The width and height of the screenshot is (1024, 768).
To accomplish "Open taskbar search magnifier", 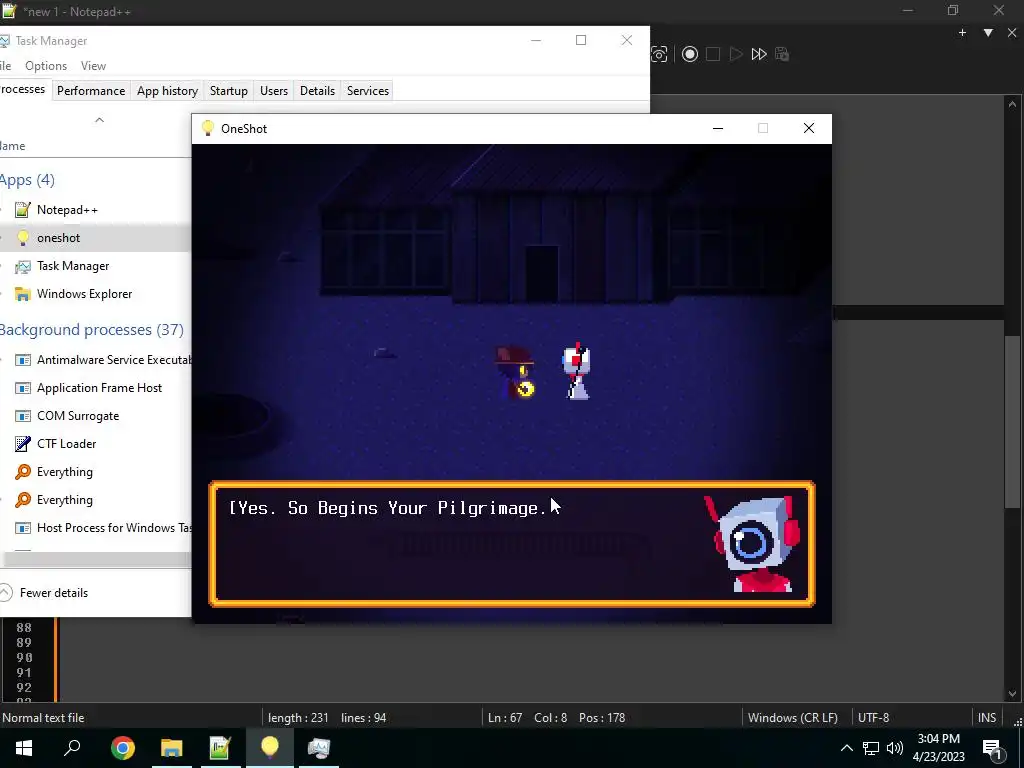I will (x=72, y=748).
